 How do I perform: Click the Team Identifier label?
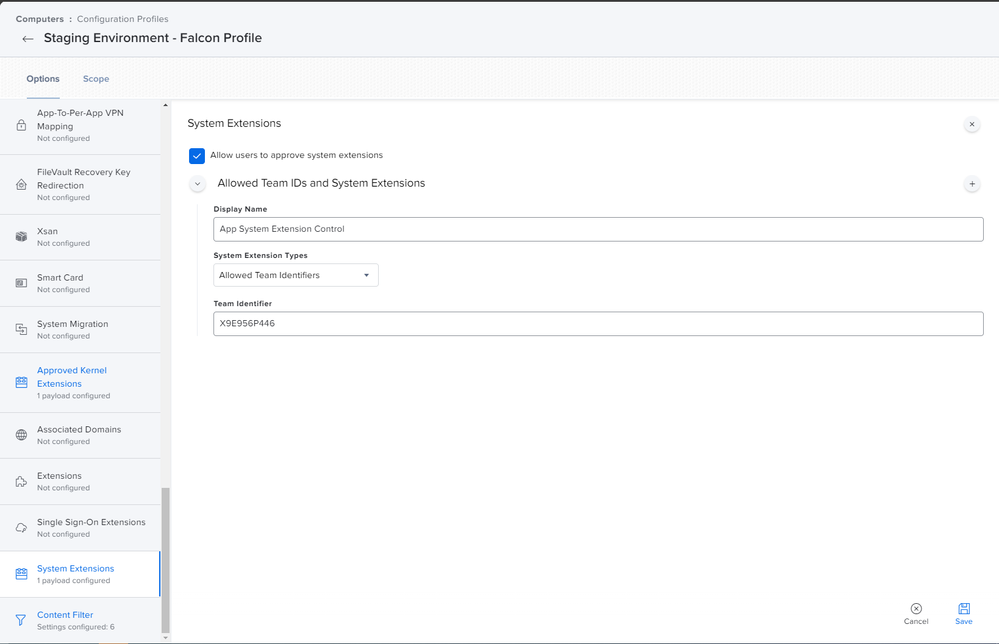[243, 304]
